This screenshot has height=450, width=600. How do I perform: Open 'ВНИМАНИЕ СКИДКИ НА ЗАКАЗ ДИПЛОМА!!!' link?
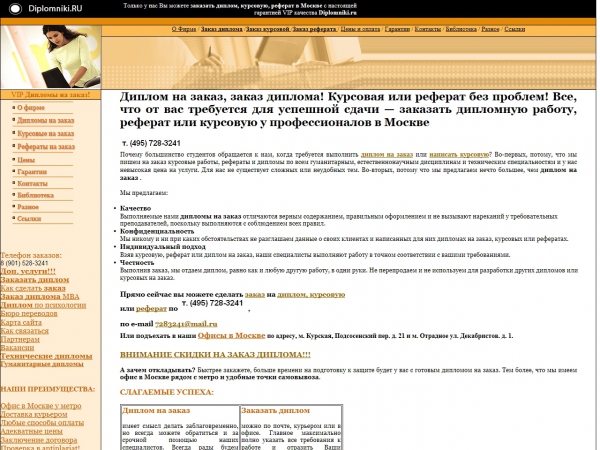[x=215, y=355]
